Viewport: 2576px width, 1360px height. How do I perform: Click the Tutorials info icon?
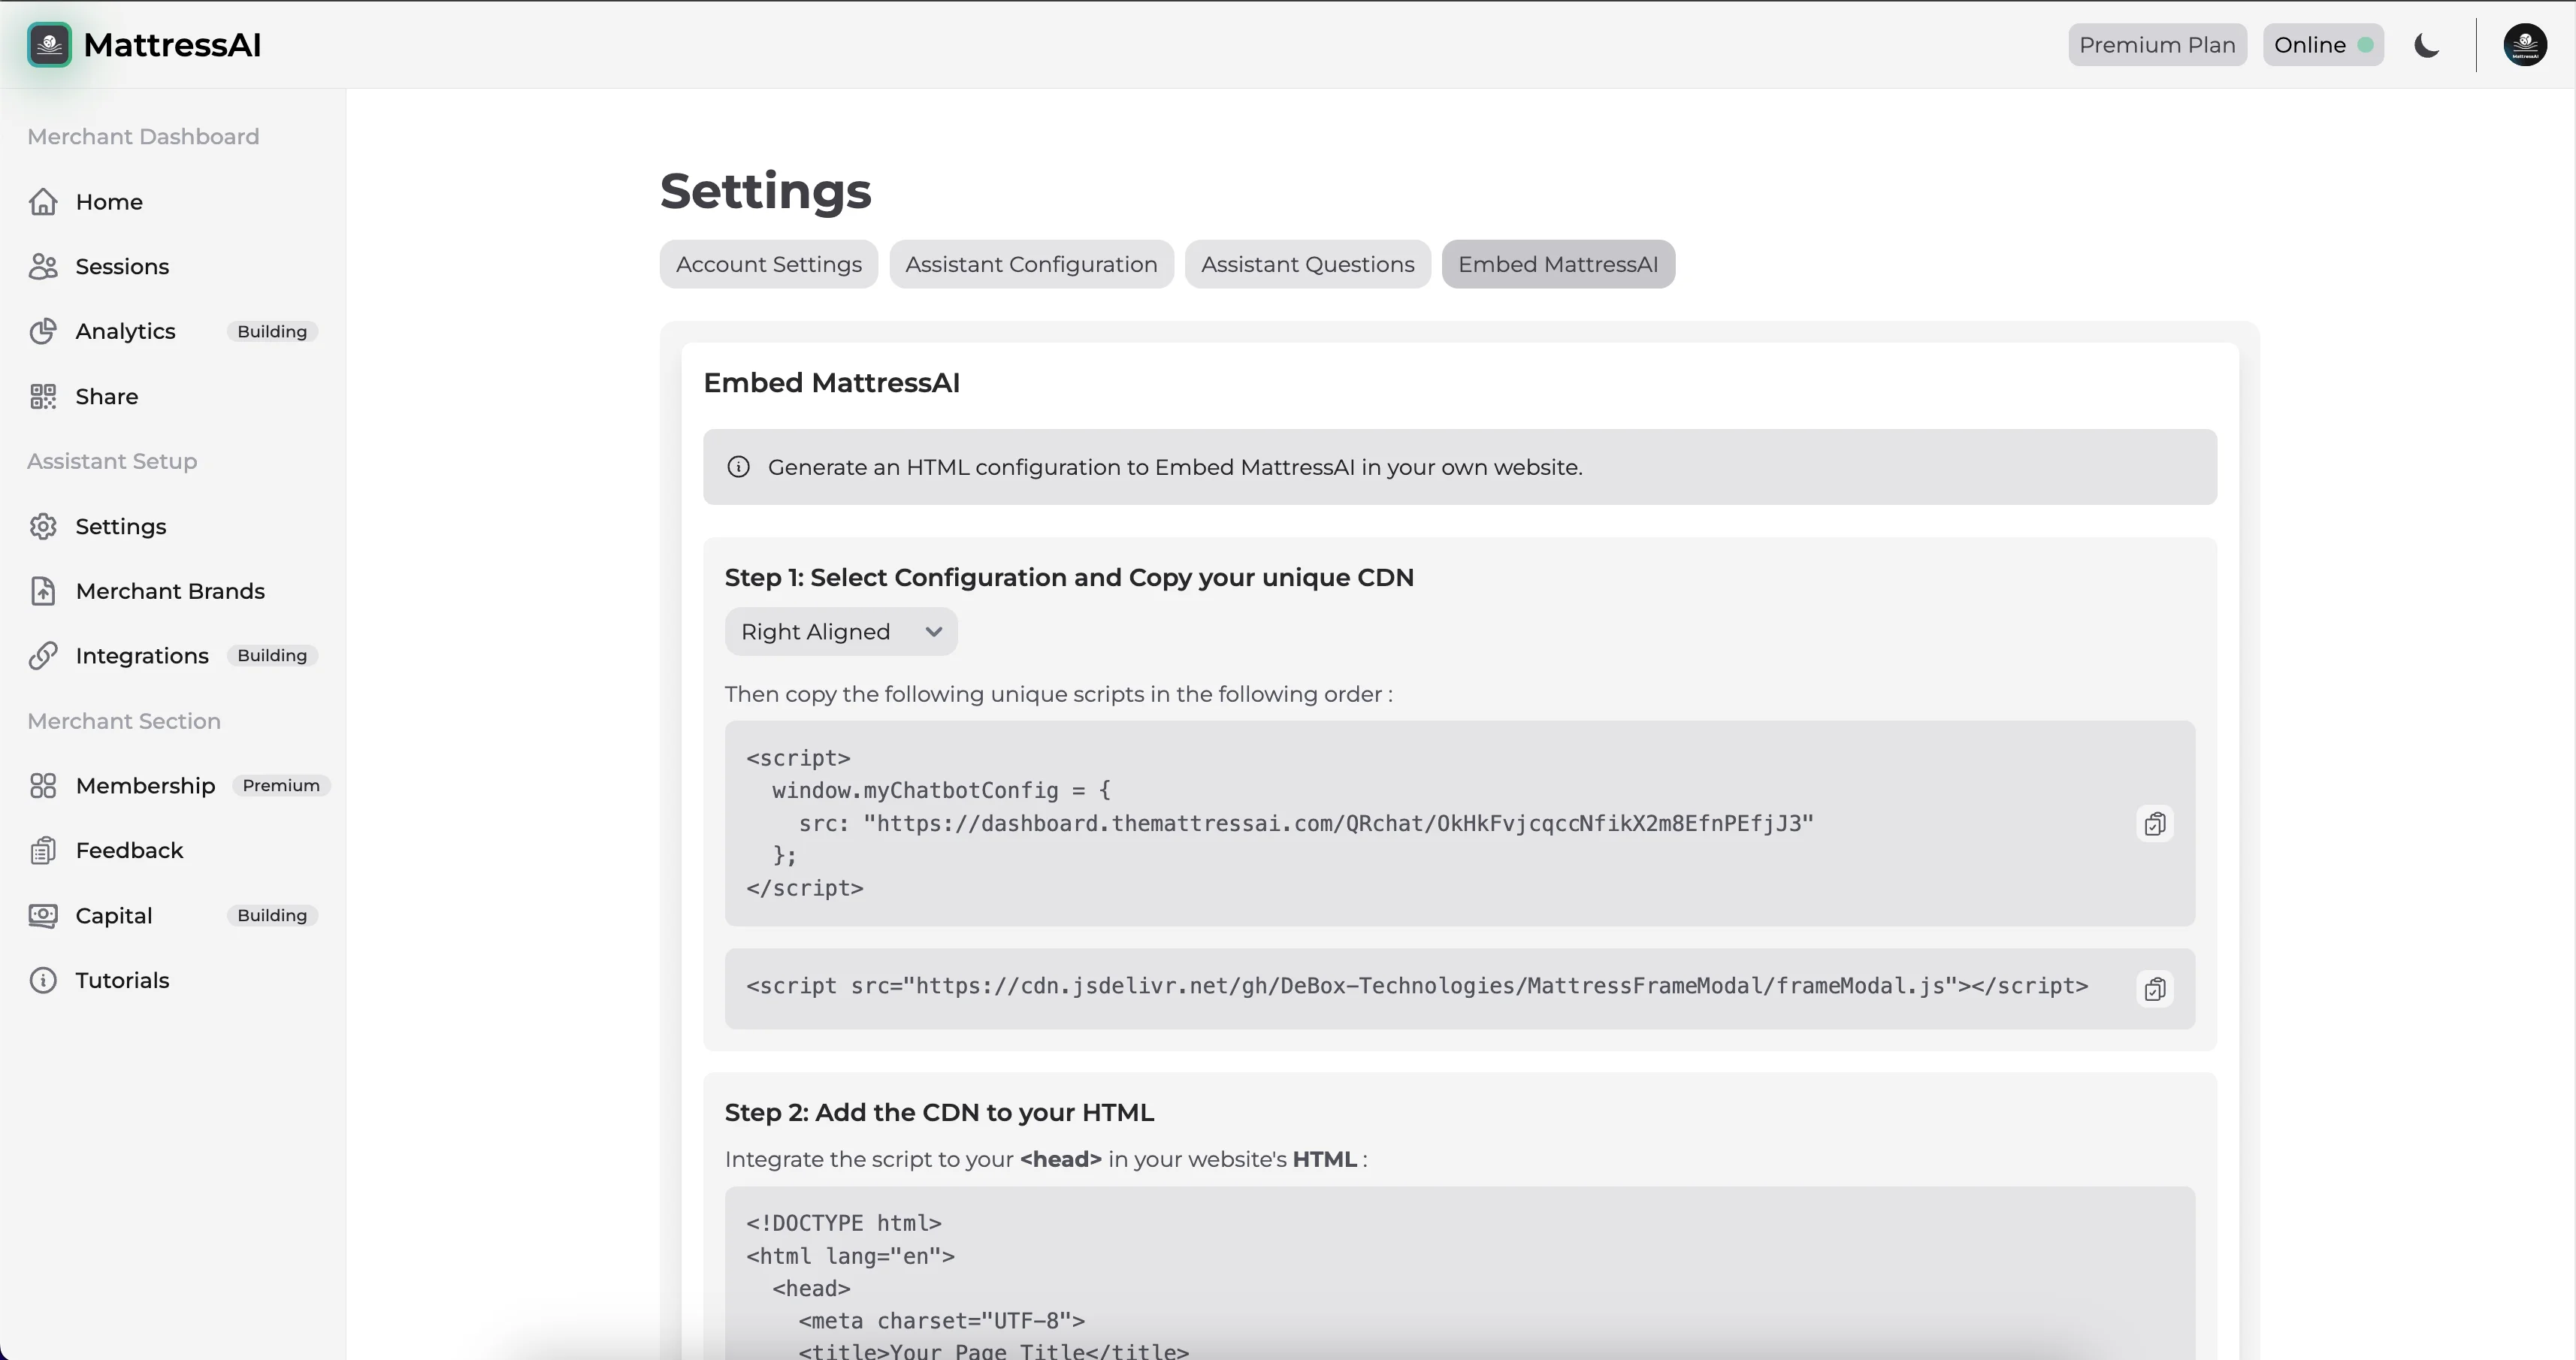point(43,981)
